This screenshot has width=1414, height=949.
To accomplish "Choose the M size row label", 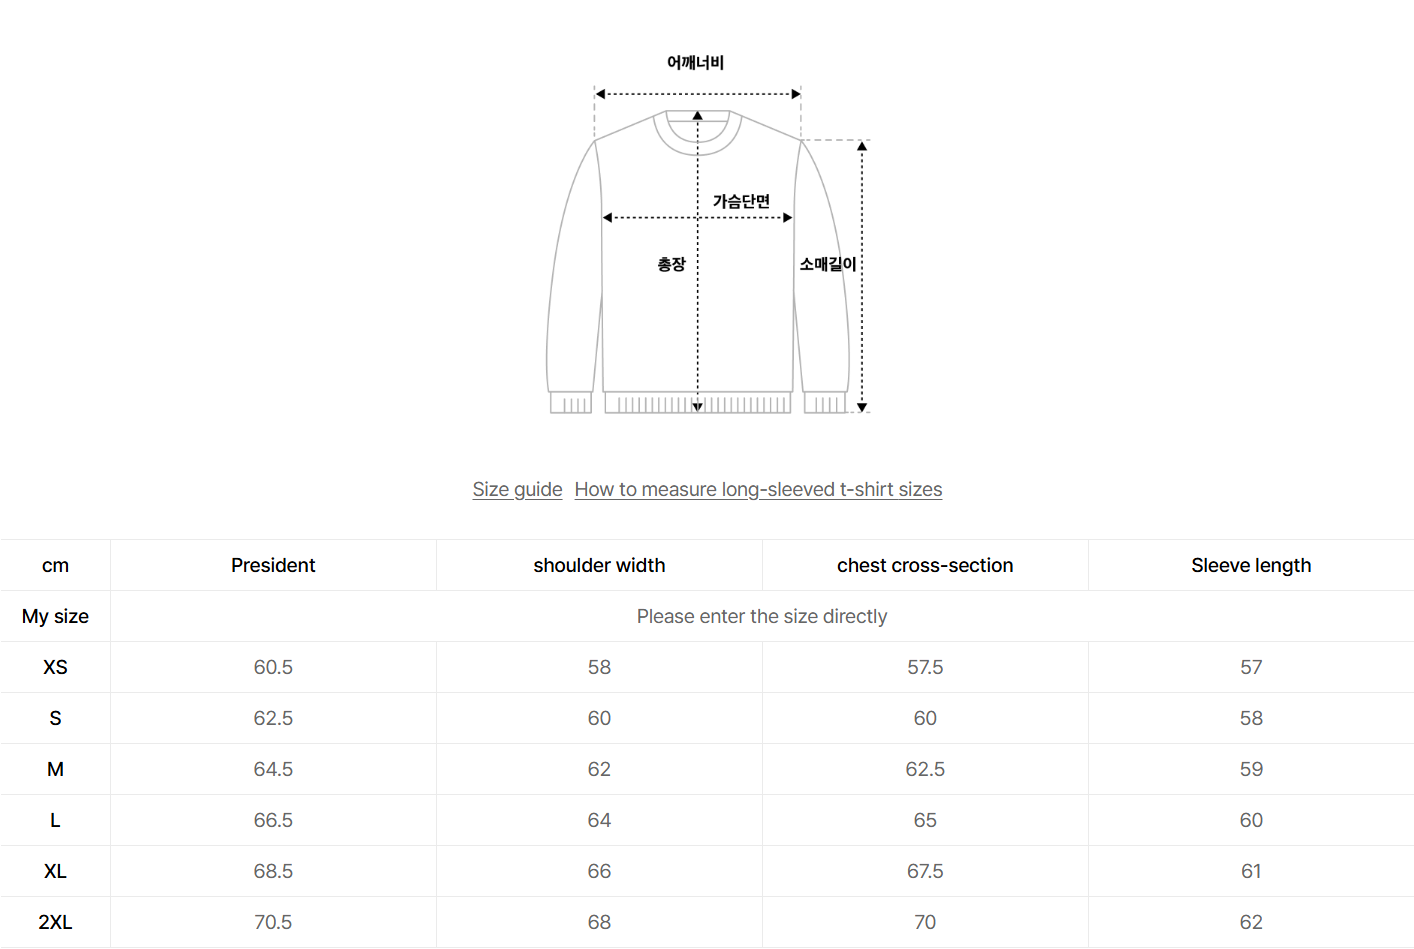I will pyautogui.click(x=55, y=769).
